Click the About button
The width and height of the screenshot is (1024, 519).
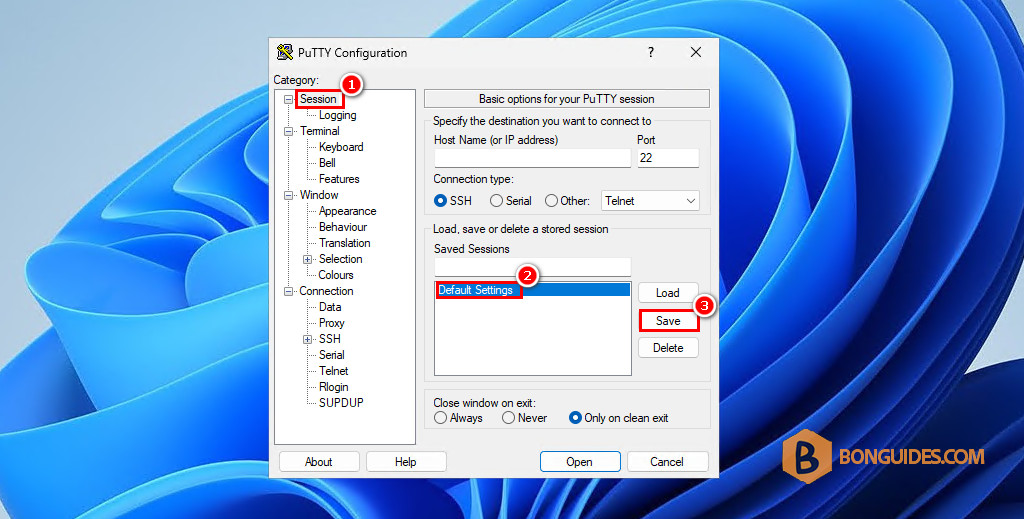tap(319, 462)
